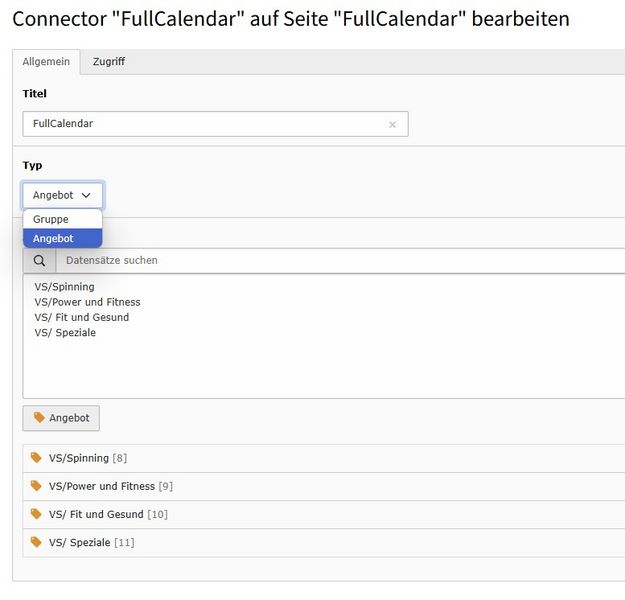Click the tag icon beside VS/Power und Fitness [9]
Screen dimensions: 625x600
(37, 486)
